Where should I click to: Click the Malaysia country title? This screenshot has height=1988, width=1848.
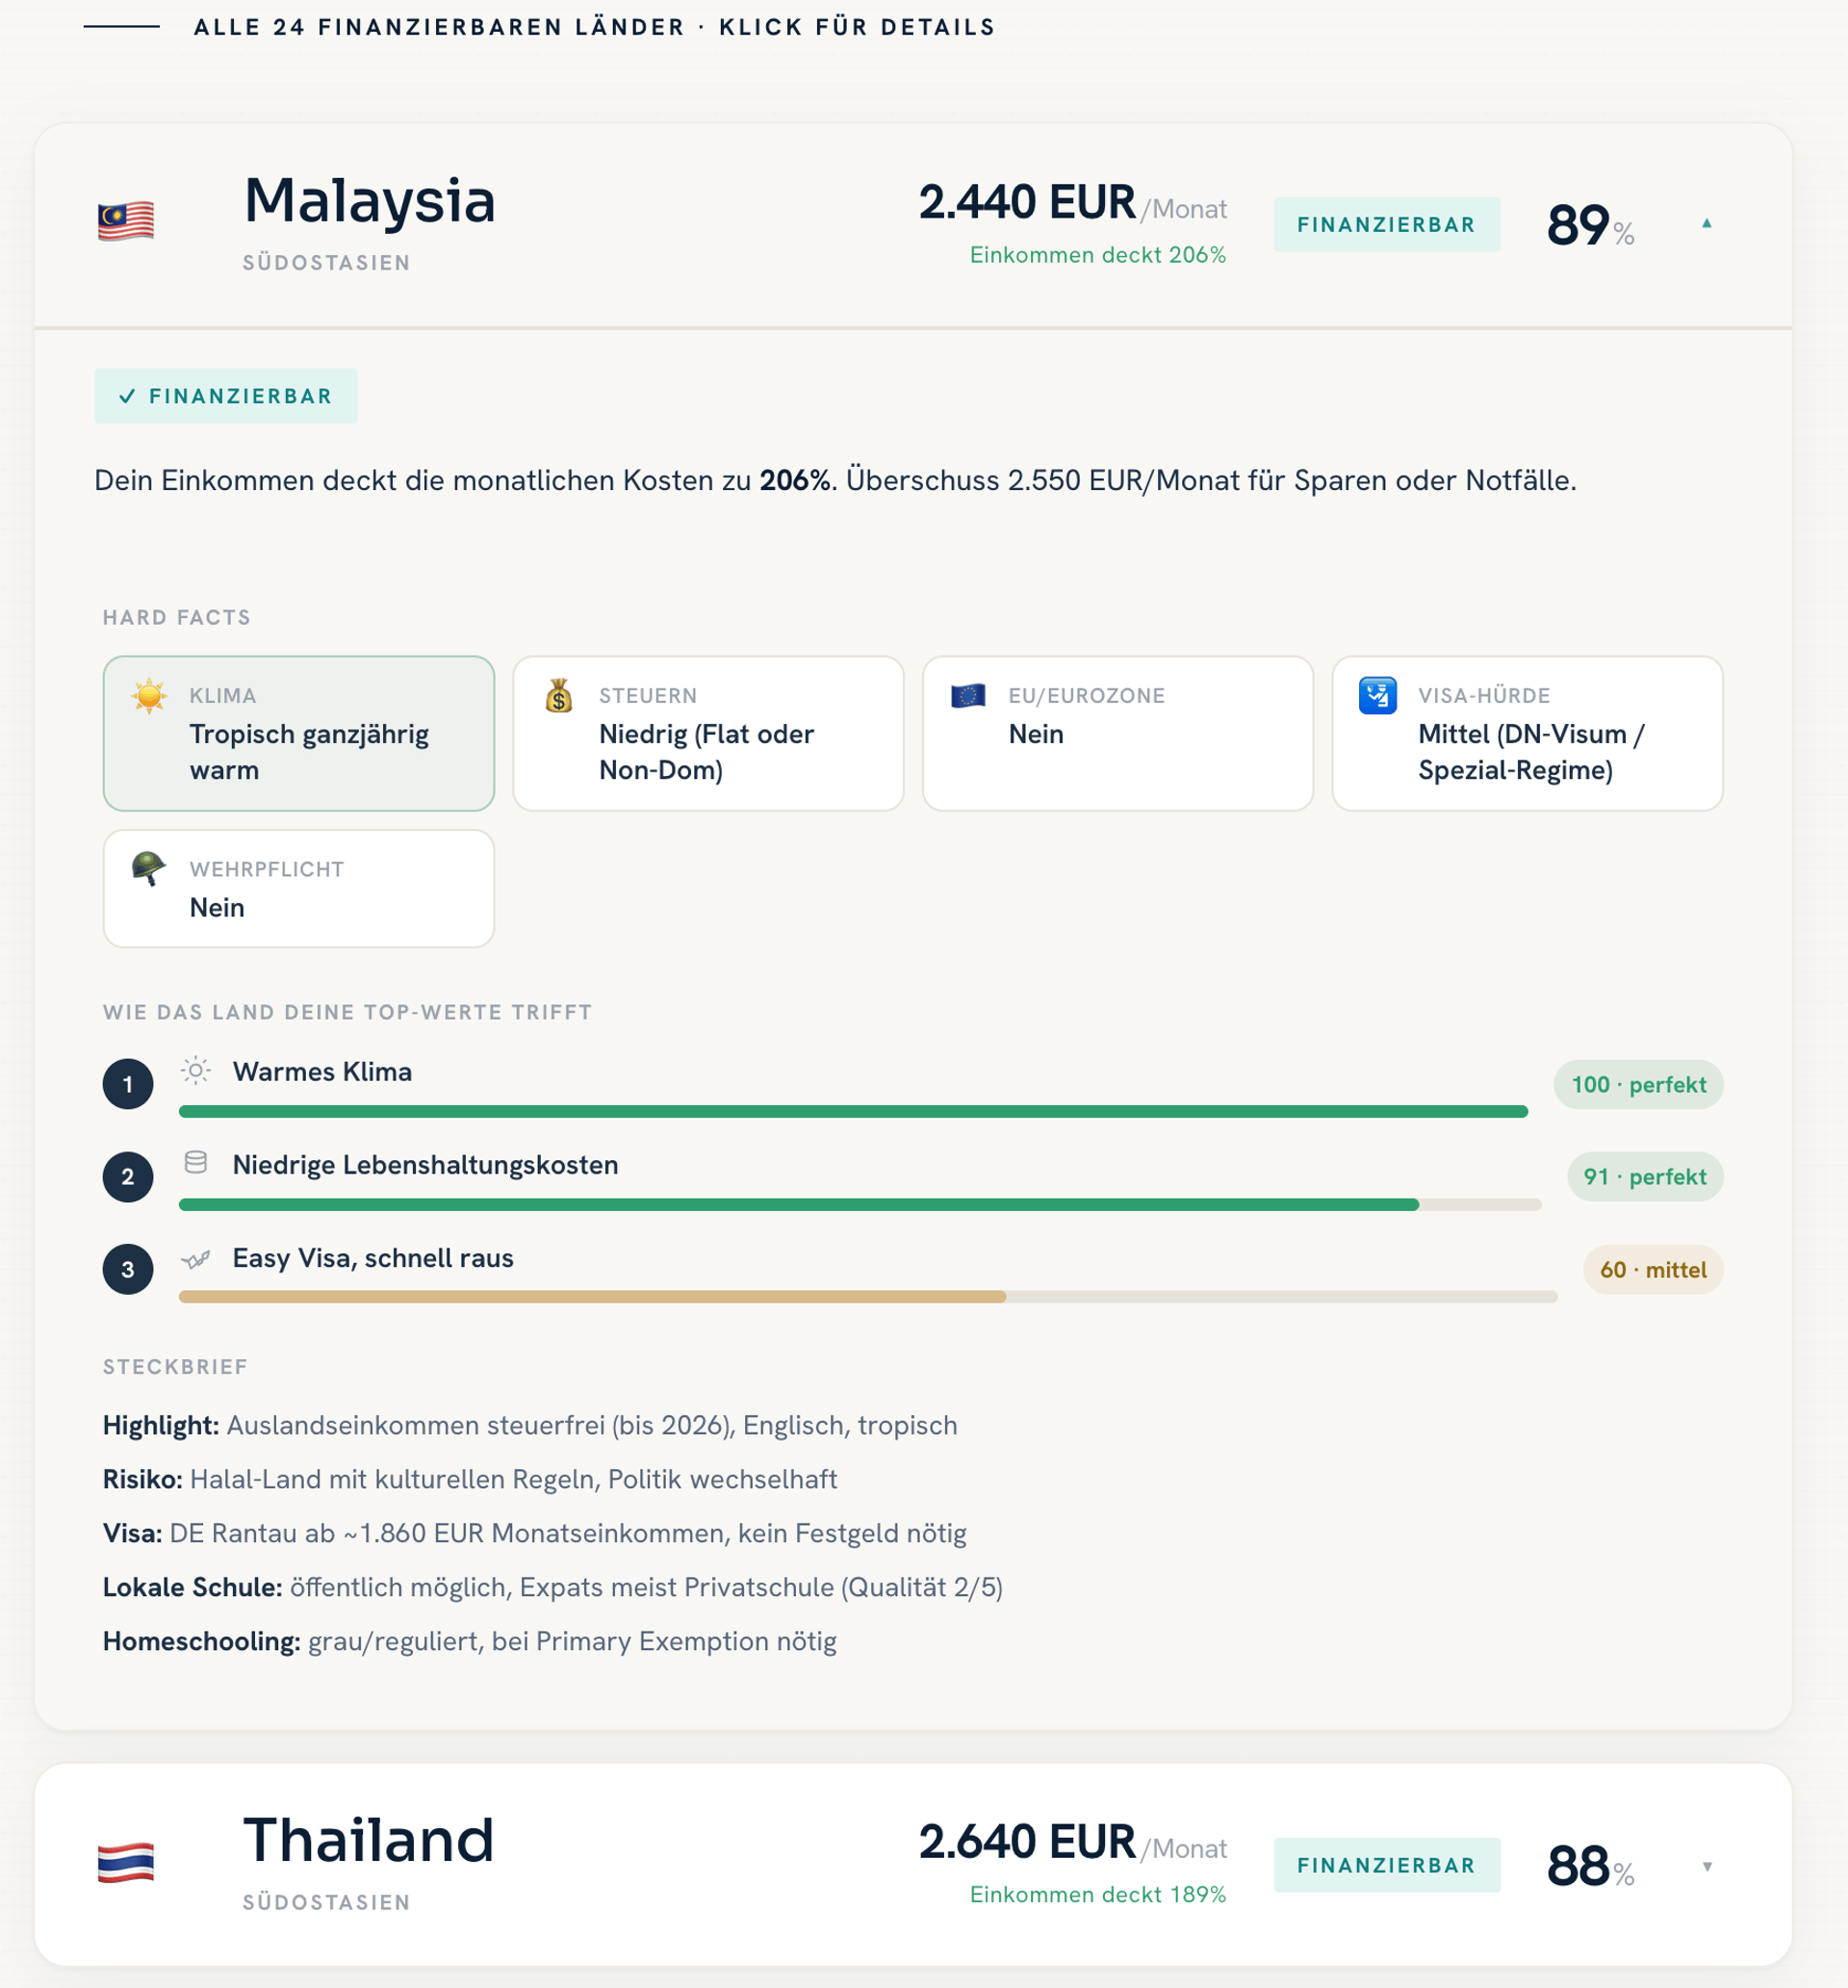[369, 200]
